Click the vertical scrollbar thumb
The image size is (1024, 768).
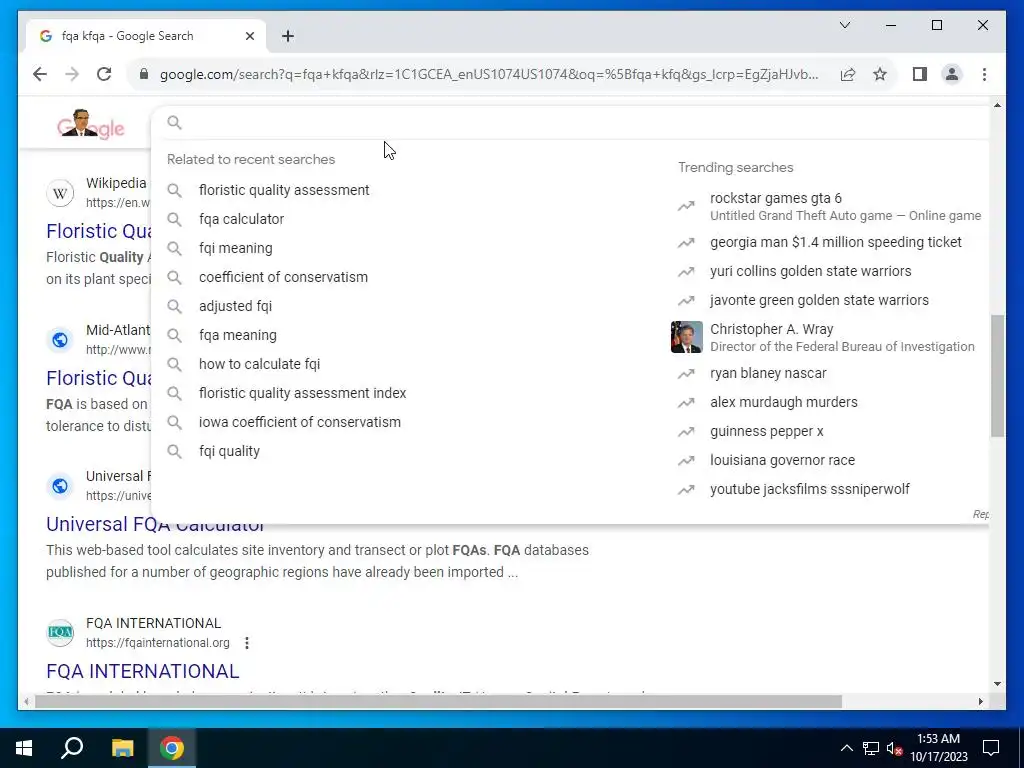[997, 376]
